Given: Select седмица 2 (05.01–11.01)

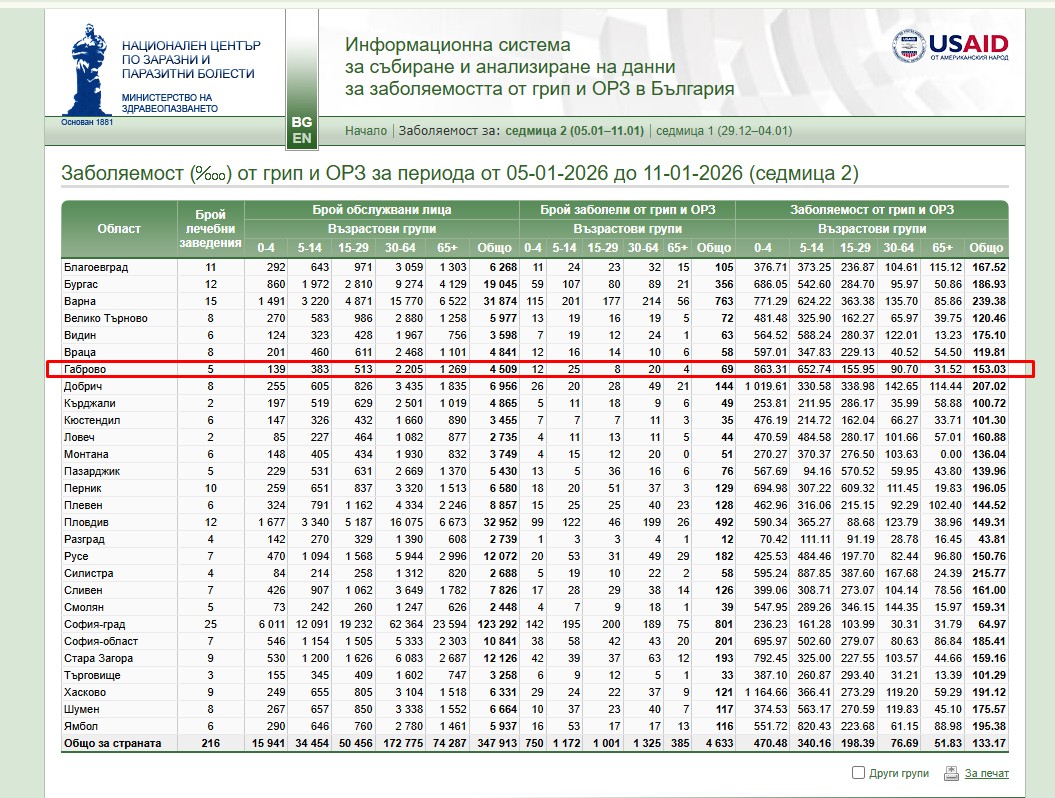Looking at the screenshot, I should [575, 131].
